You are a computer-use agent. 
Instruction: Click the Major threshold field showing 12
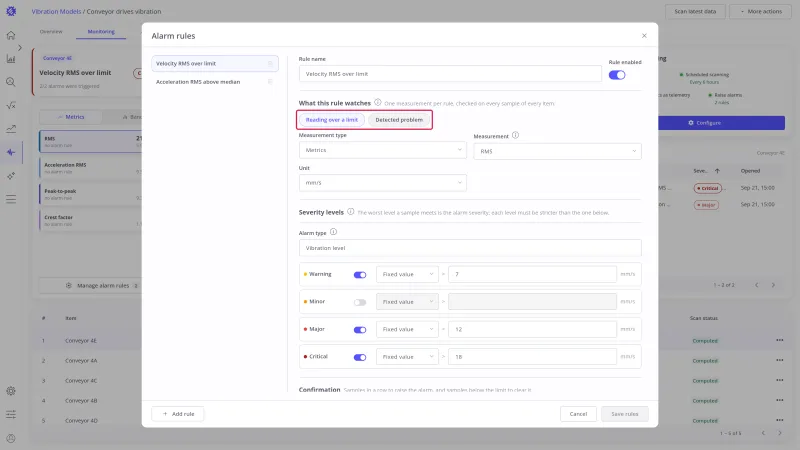pyautogui.click(x=532, y=330)
